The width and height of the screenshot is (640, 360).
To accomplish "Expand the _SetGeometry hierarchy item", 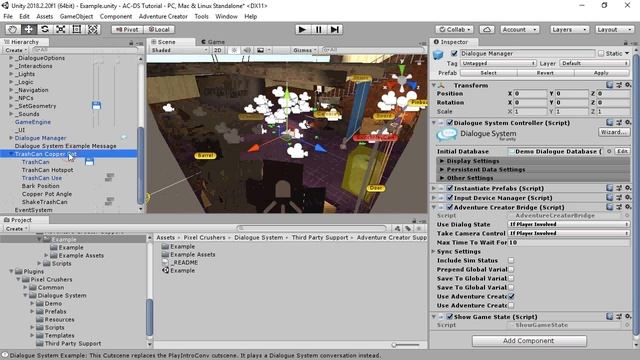I will (11, 106).
